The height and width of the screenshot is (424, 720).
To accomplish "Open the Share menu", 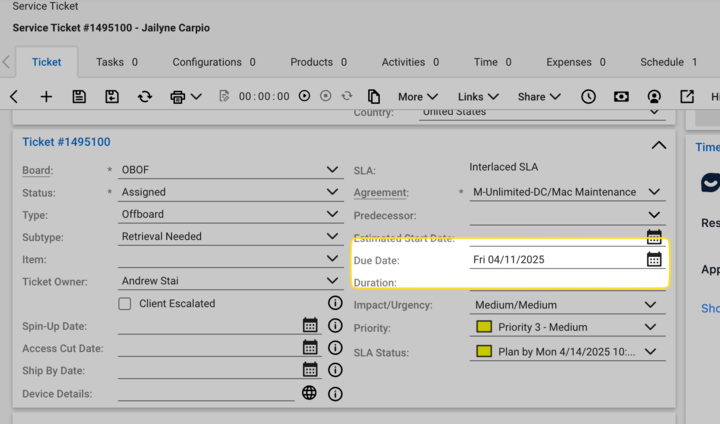I will 539,97.
